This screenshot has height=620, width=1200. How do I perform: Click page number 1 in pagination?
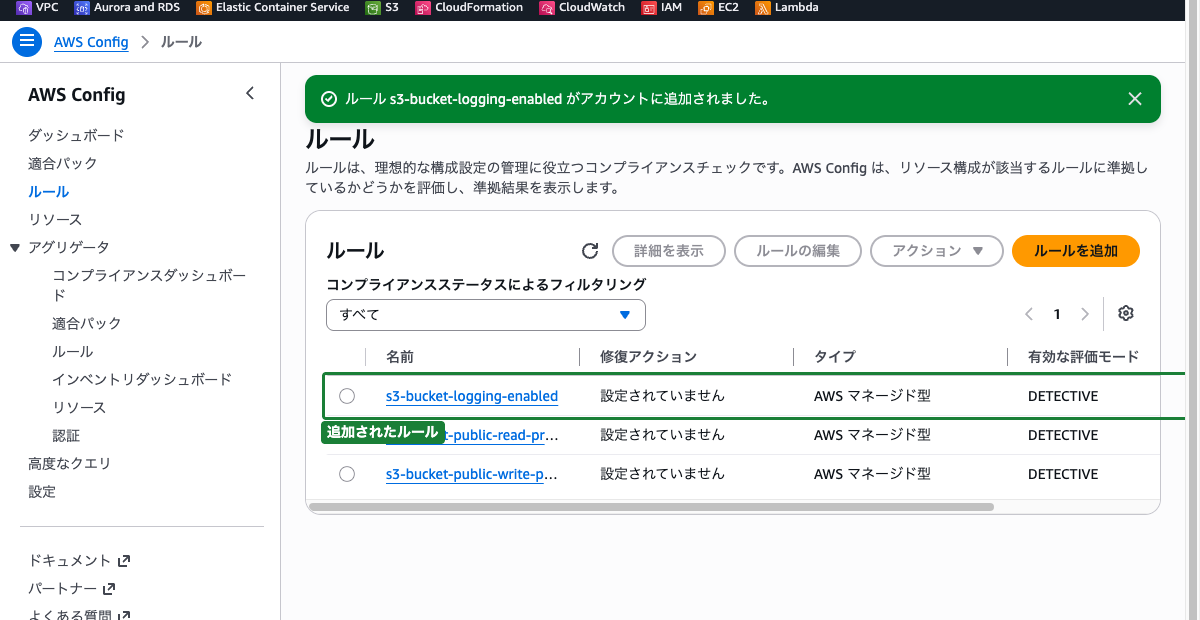coord(1057,314)
